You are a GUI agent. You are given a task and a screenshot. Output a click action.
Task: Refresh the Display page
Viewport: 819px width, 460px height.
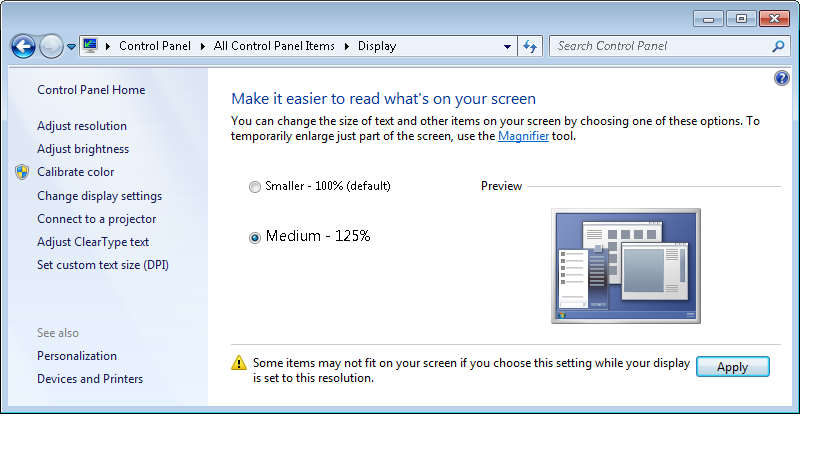(530, 46)
